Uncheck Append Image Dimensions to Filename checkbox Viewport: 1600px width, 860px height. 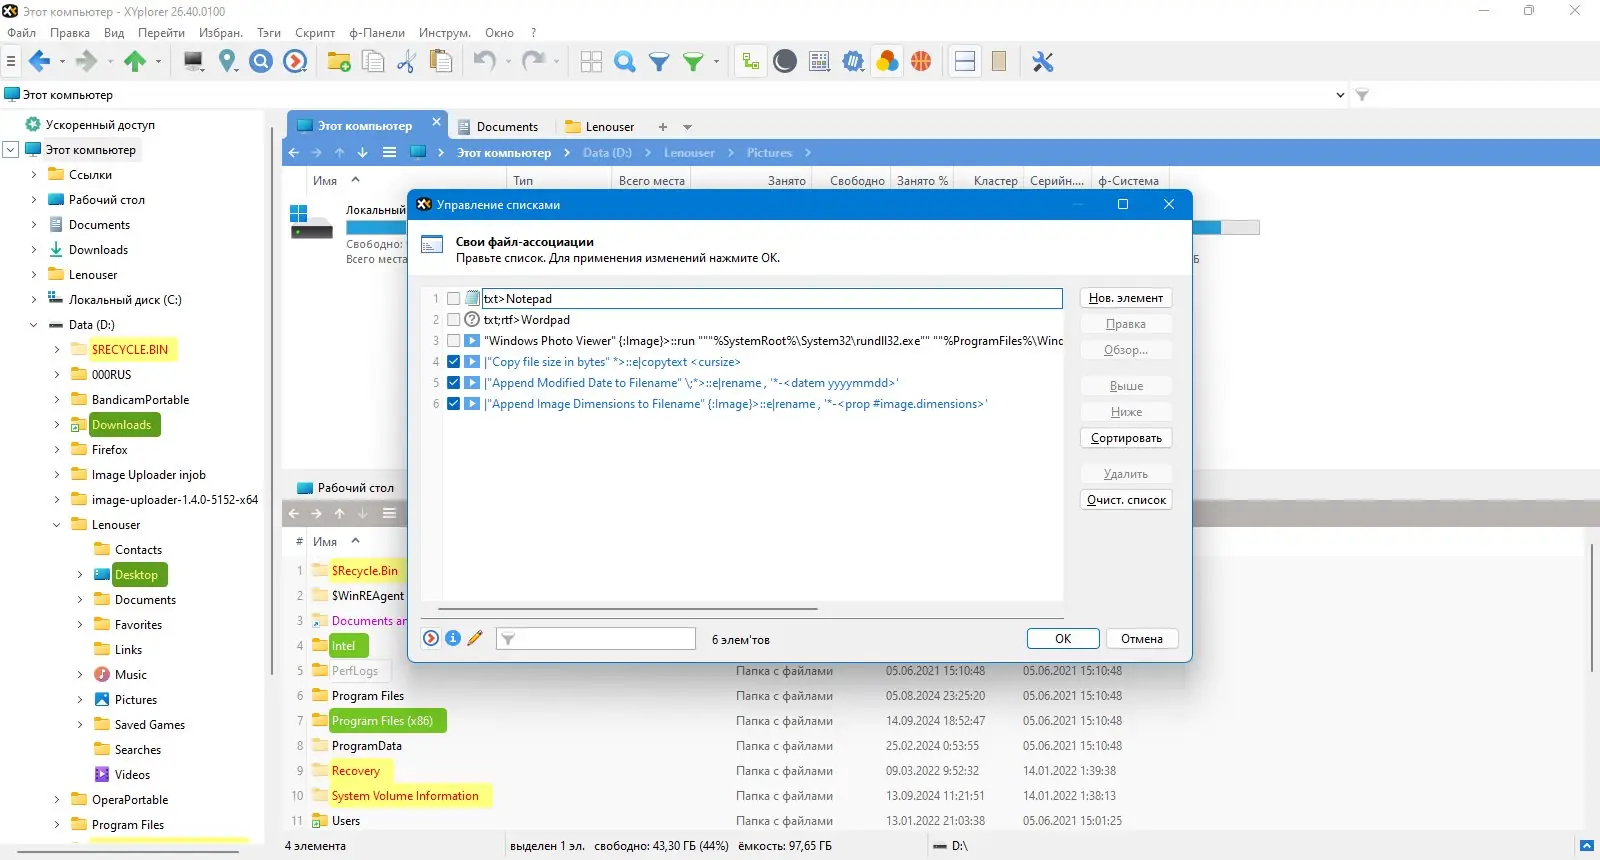(x=454, y=404)
